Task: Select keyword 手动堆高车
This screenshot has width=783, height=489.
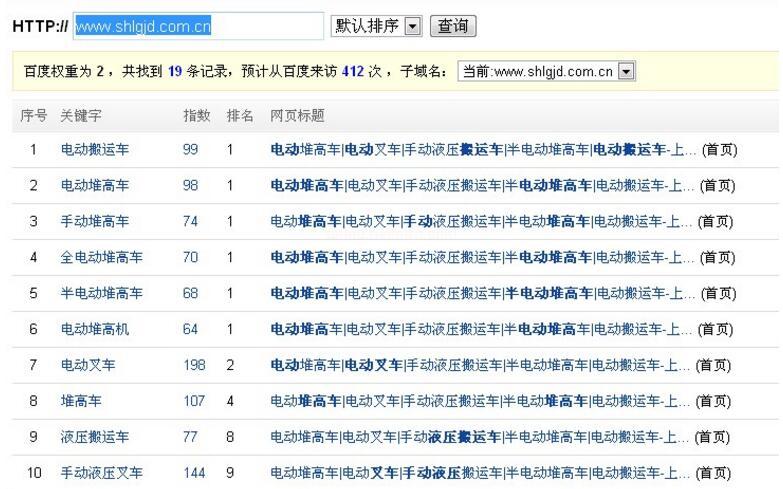Action: click(x=95, y=222)
